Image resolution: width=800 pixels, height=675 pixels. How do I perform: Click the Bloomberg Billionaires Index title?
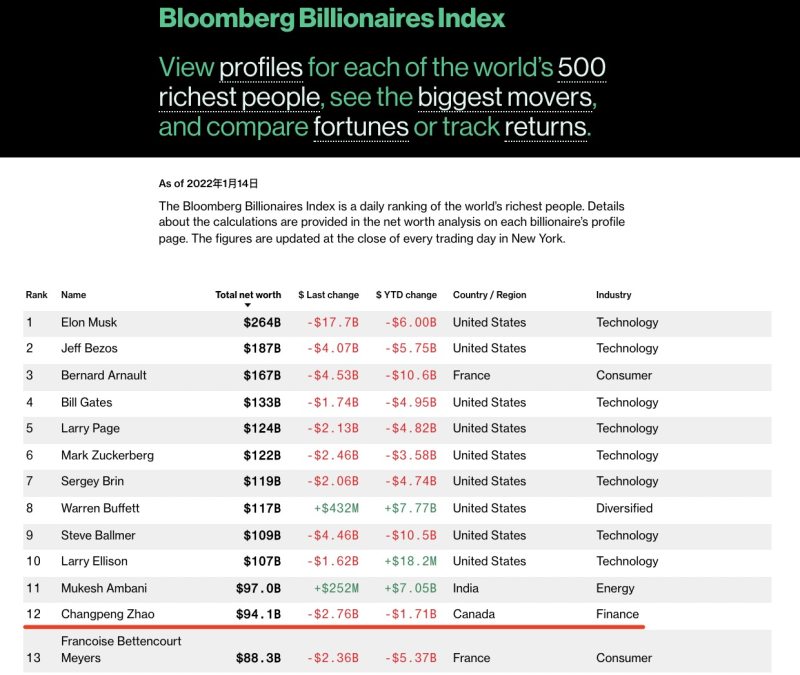point(332,18)
